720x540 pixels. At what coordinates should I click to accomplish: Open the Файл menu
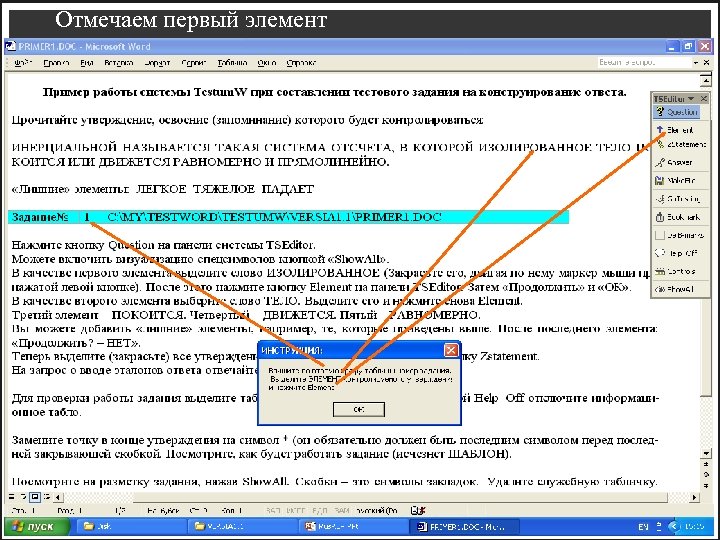coord(22,63)
